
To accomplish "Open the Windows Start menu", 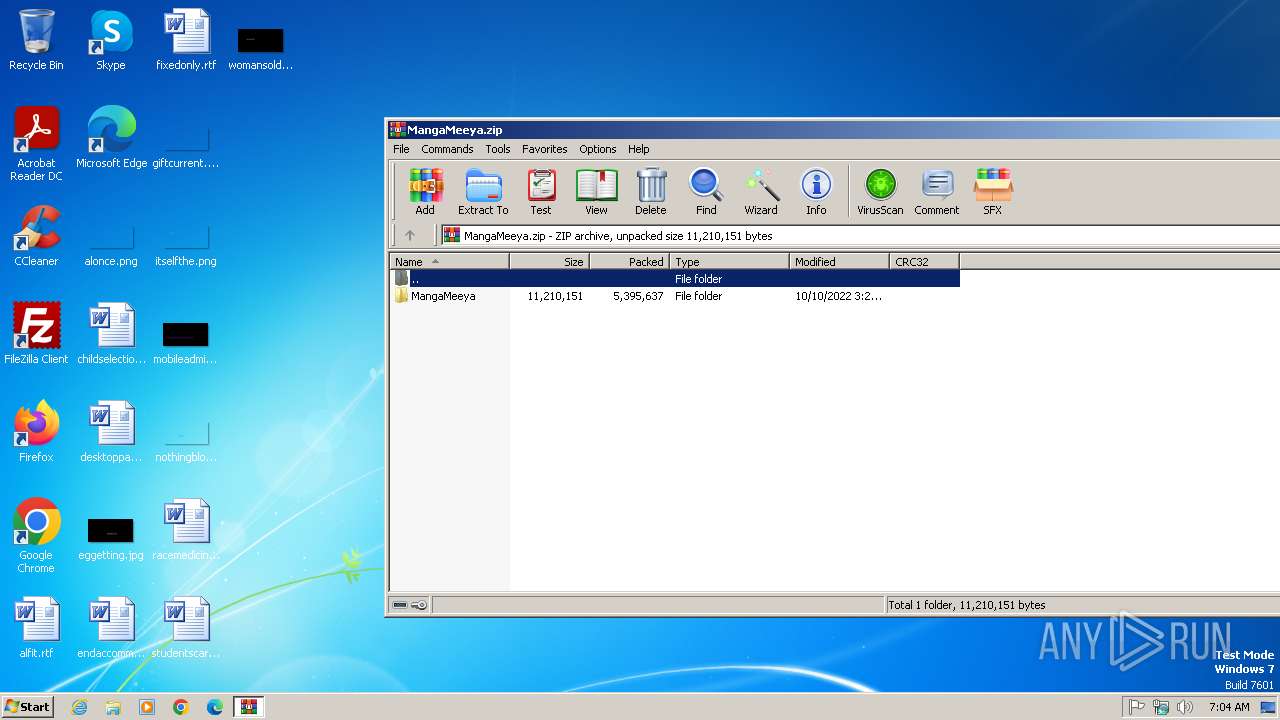I will pyautogui.click(x=27, y=706).
